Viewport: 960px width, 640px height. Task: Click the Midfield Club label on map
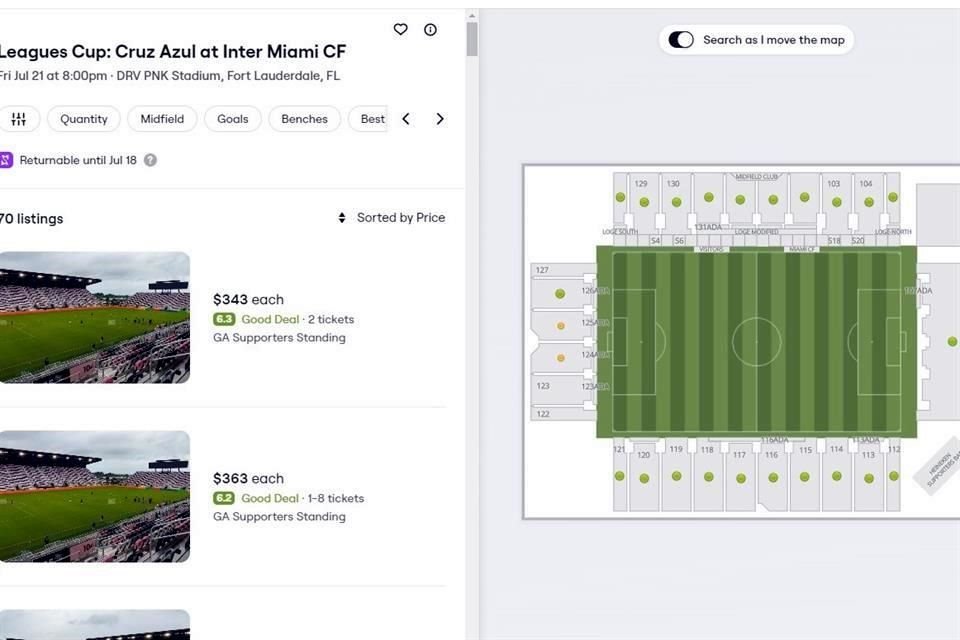tap(757, 177)
